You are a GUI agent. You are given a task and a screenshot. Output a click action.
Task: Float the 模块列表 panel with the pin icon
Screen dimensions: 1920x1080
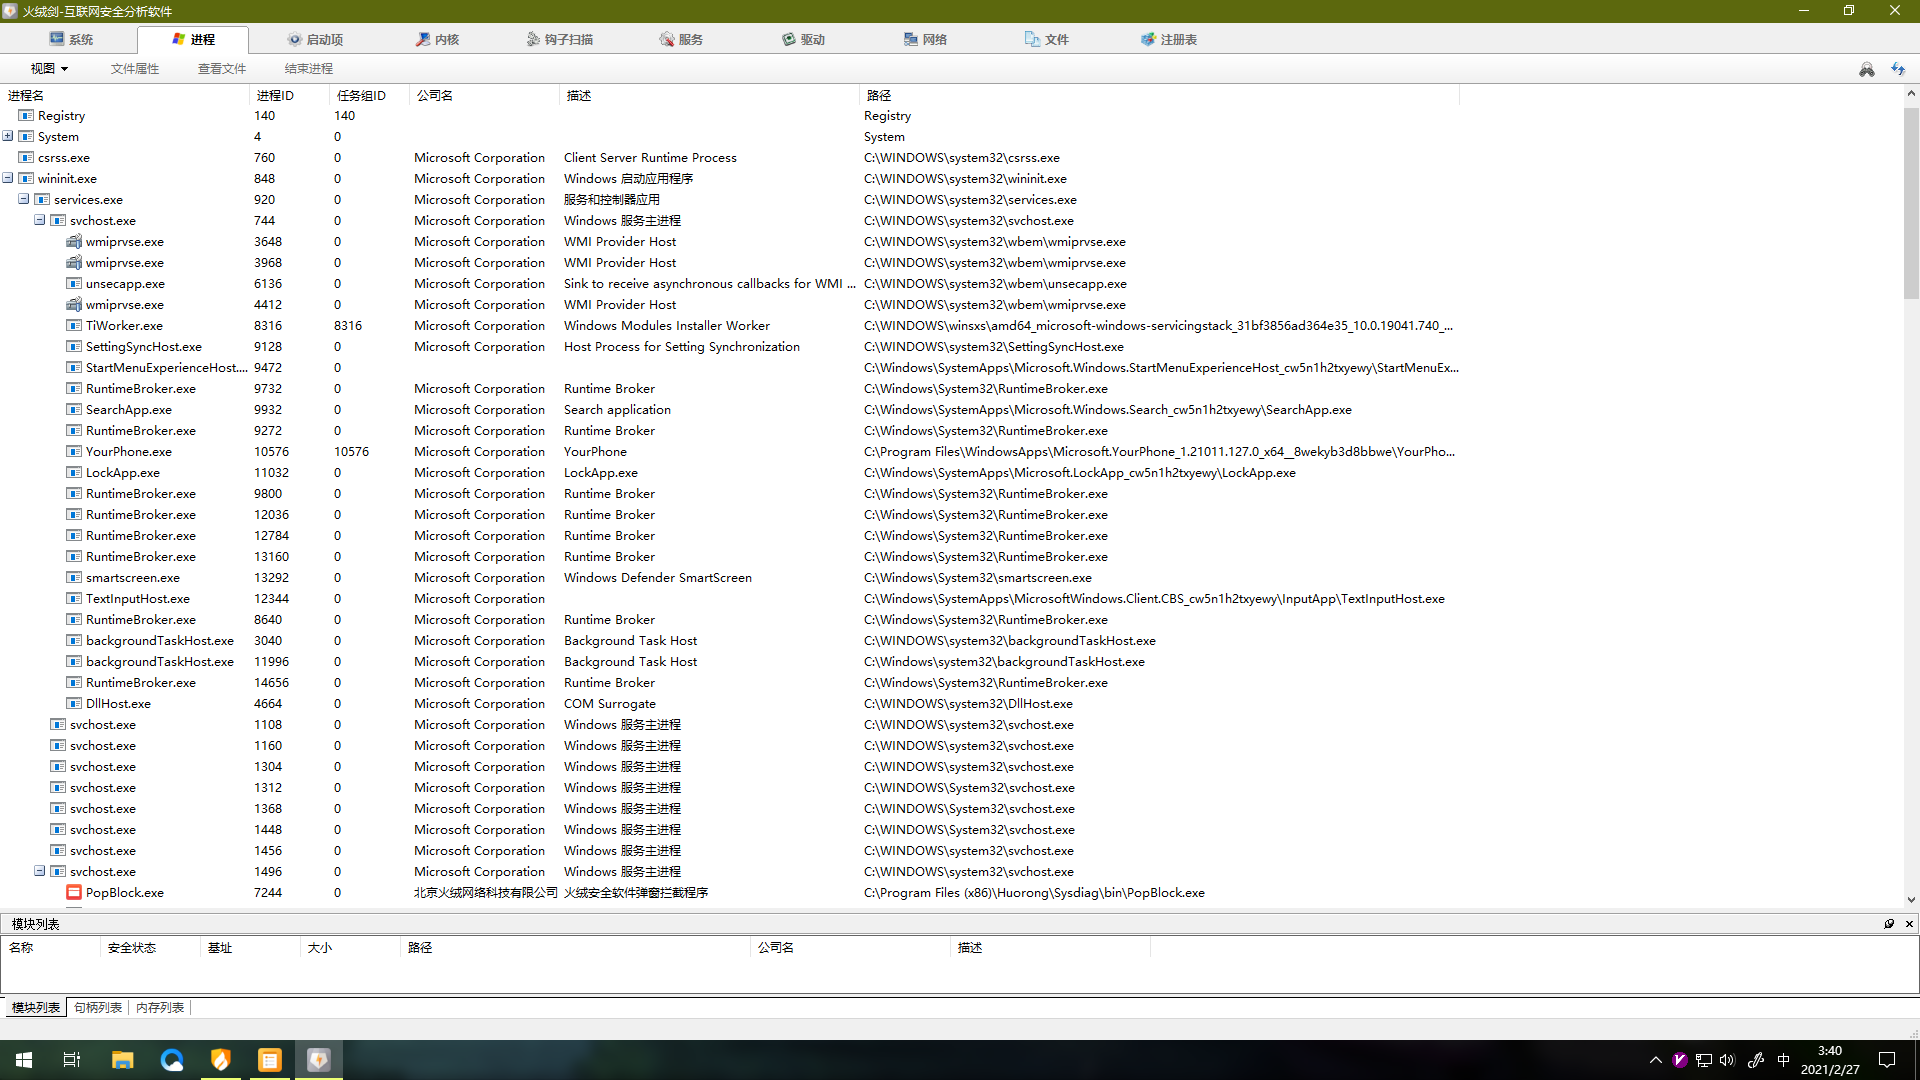click(1889, 924)
